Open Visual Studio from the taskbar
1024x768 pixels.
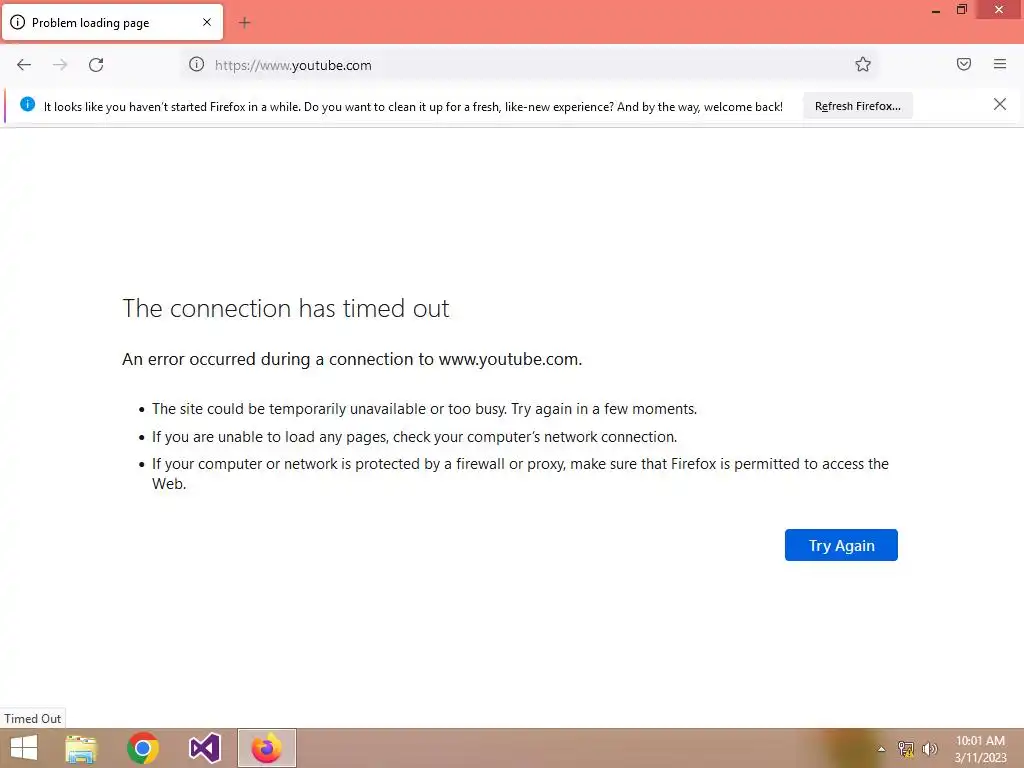click(205, 748)
